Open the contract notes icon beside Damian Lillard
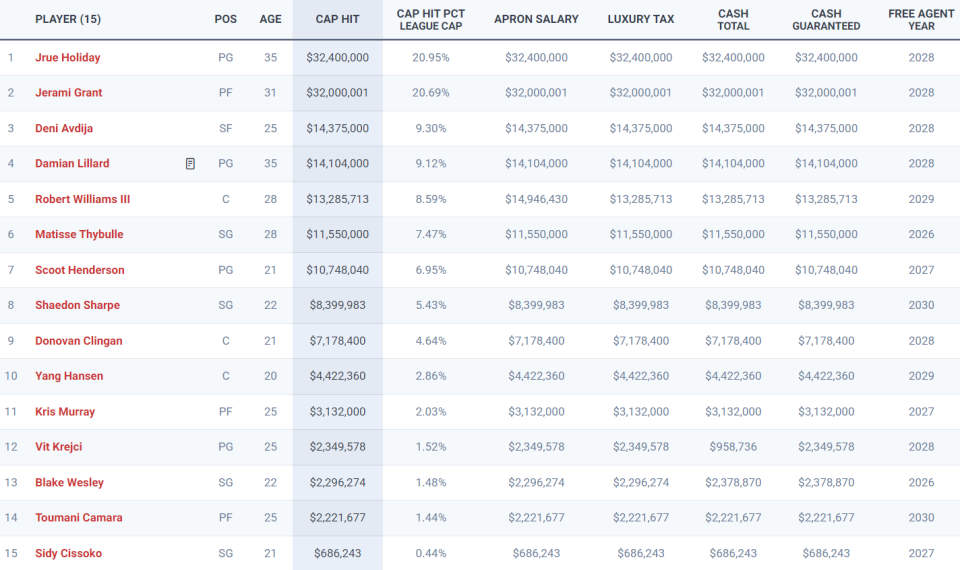The image size is (960, 570). pyautogui.click(x=190, y=163)
